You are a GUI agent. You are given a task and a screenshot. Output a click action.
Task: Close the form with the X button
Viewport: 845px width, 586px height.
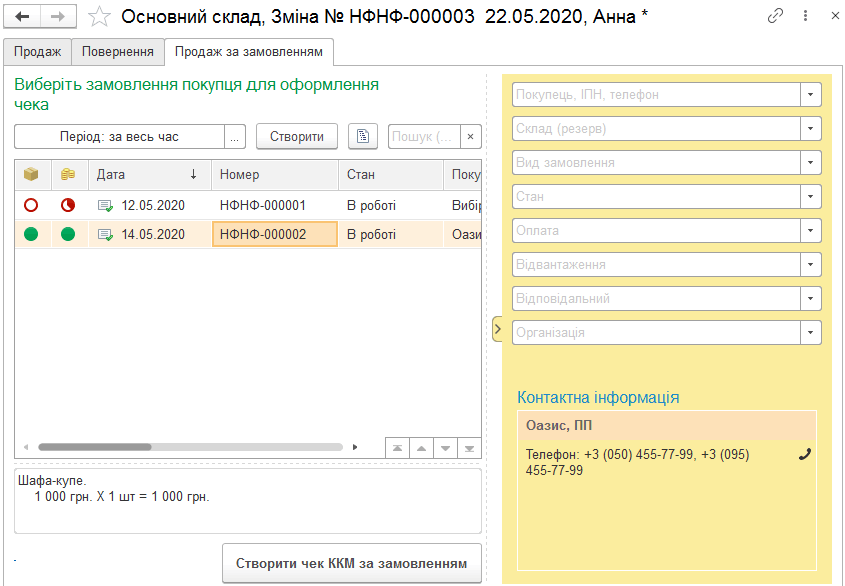point(835,16)
